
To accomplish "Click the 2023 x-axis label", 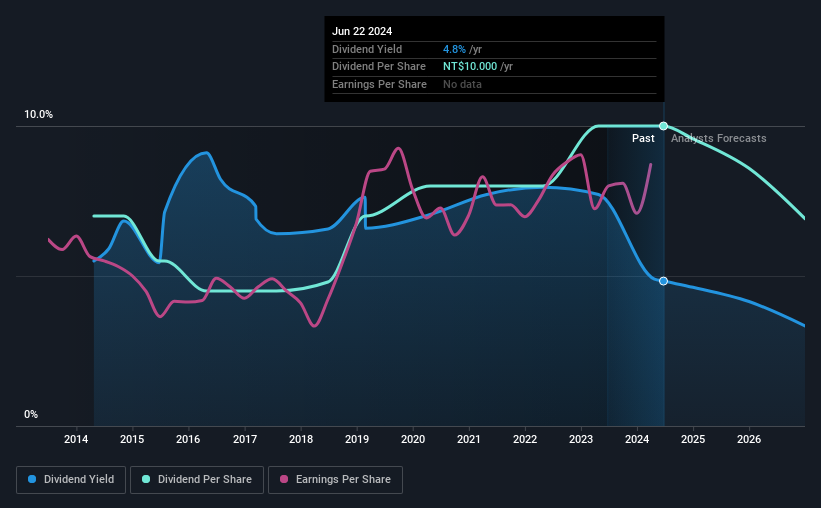I will click(581, 439).
